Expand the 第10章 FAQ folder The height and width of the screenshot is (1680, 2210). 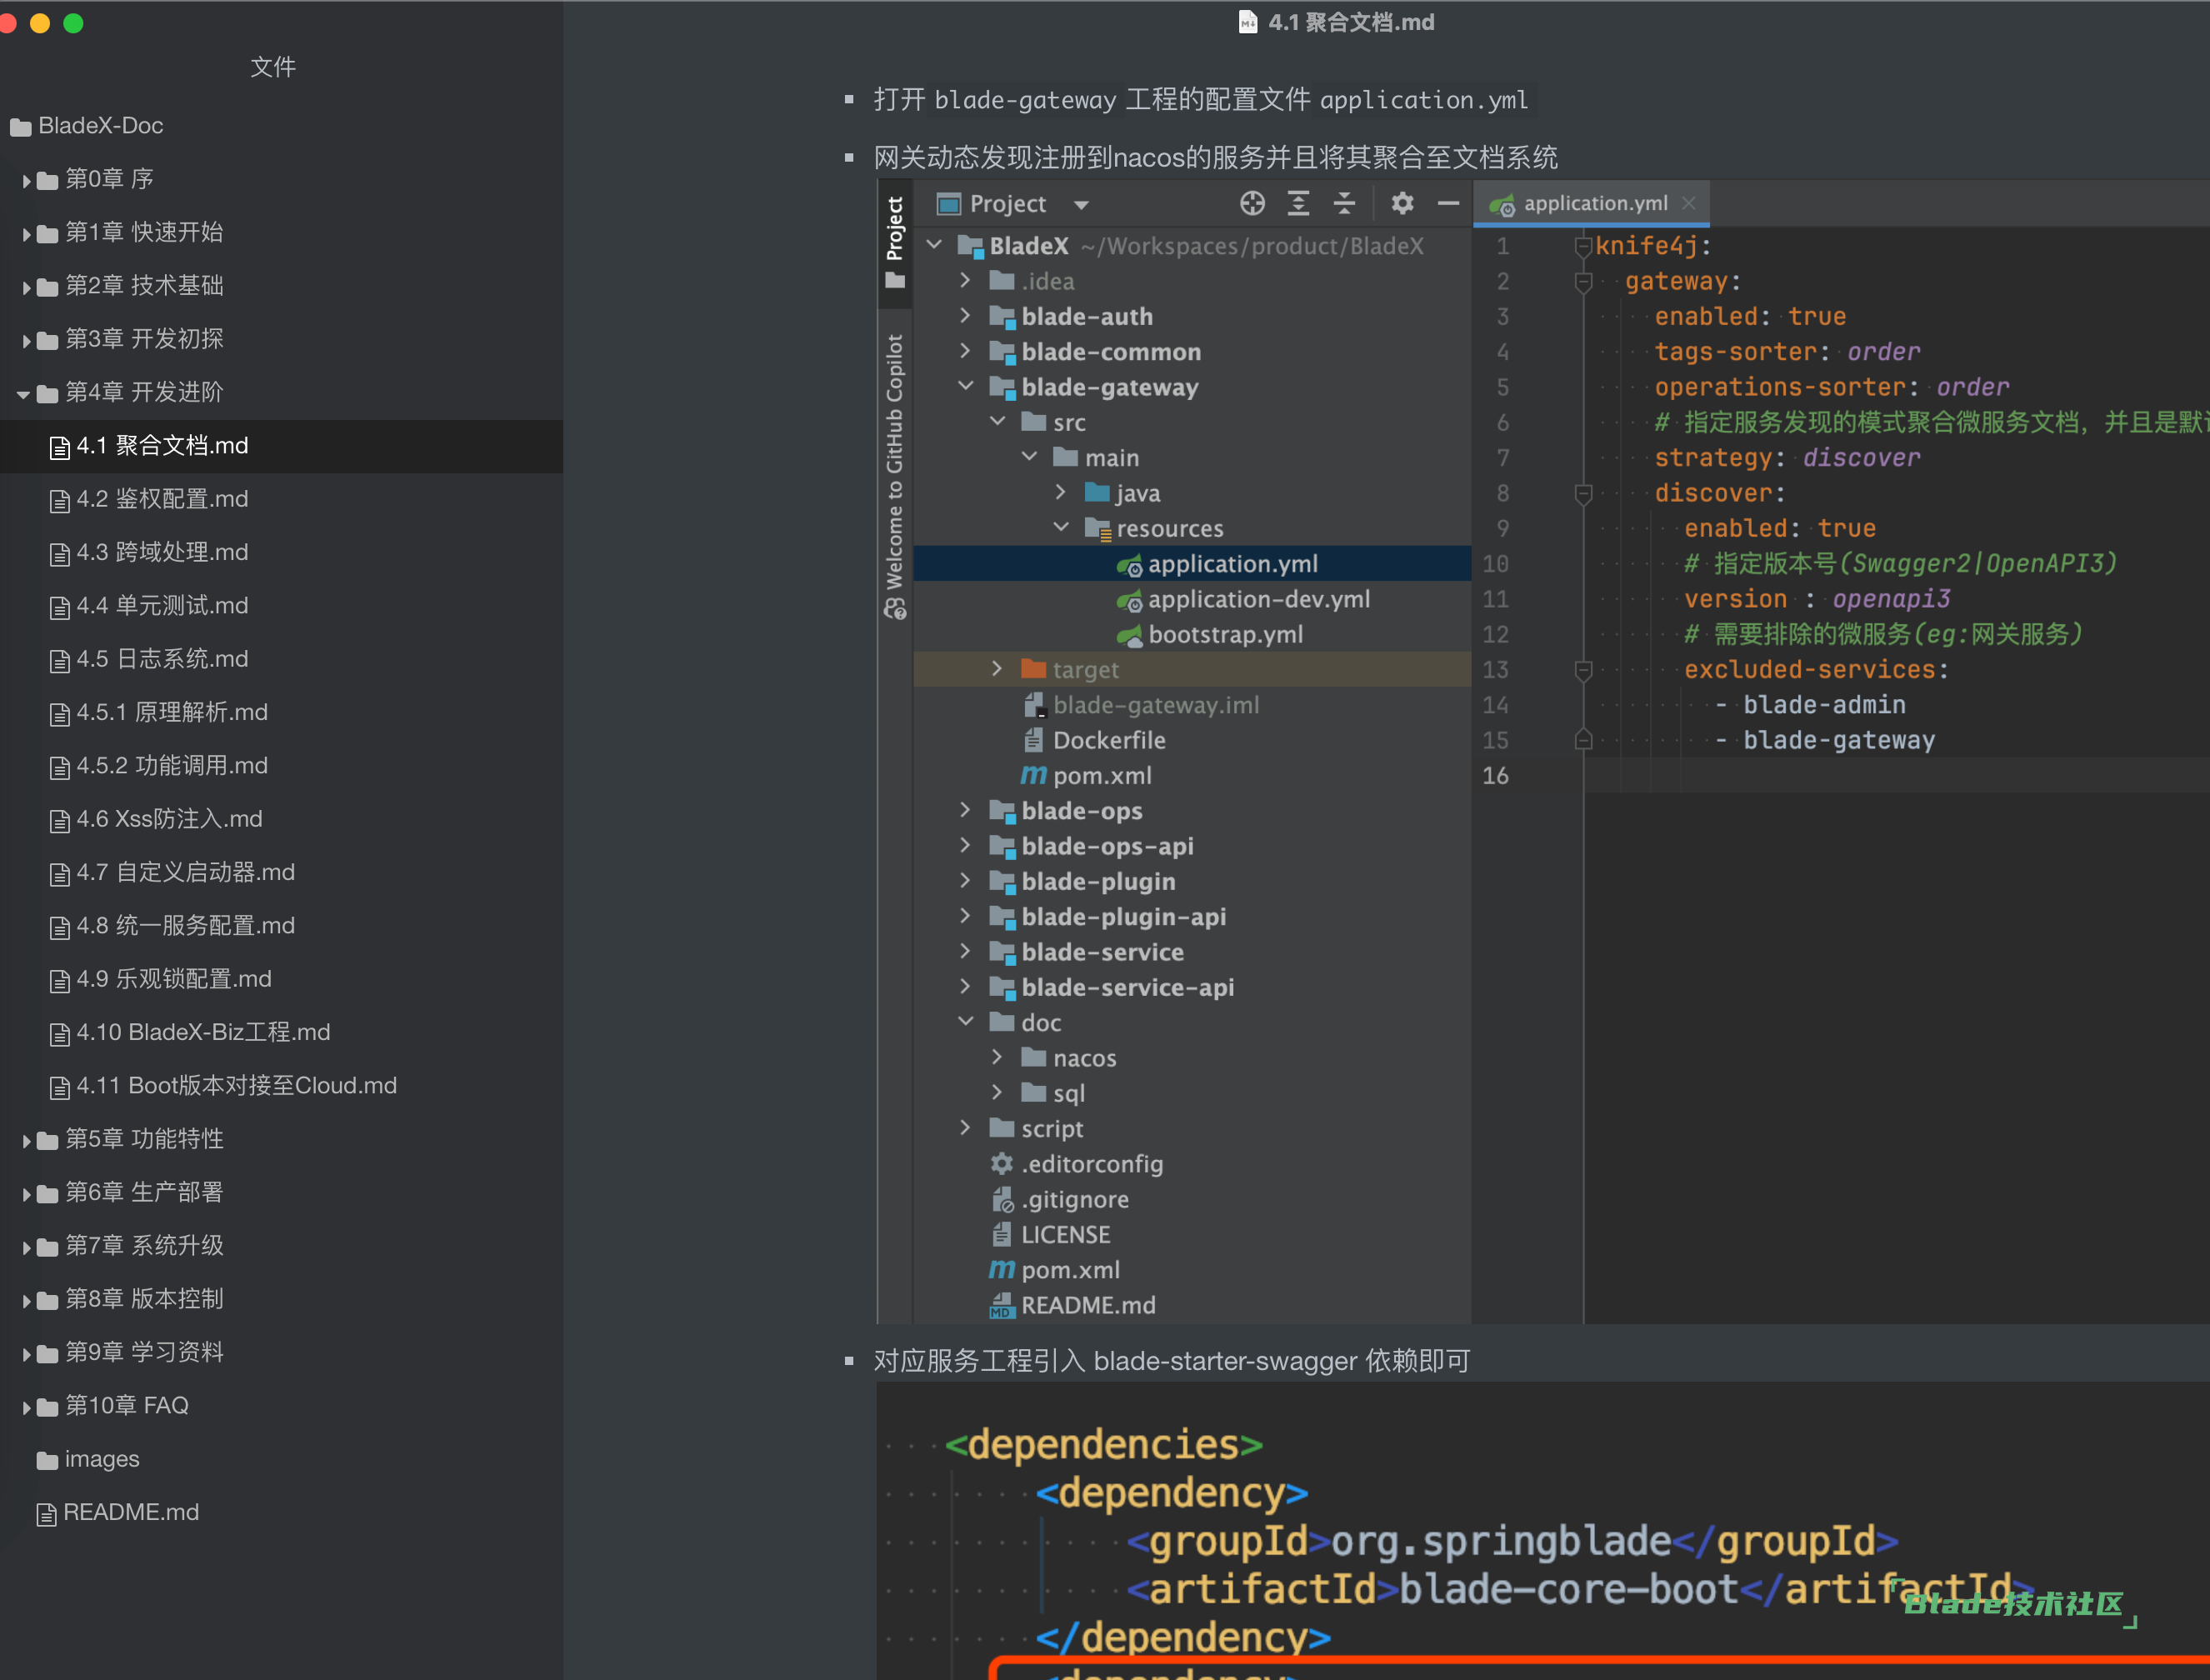click(x=26, y=1407)
